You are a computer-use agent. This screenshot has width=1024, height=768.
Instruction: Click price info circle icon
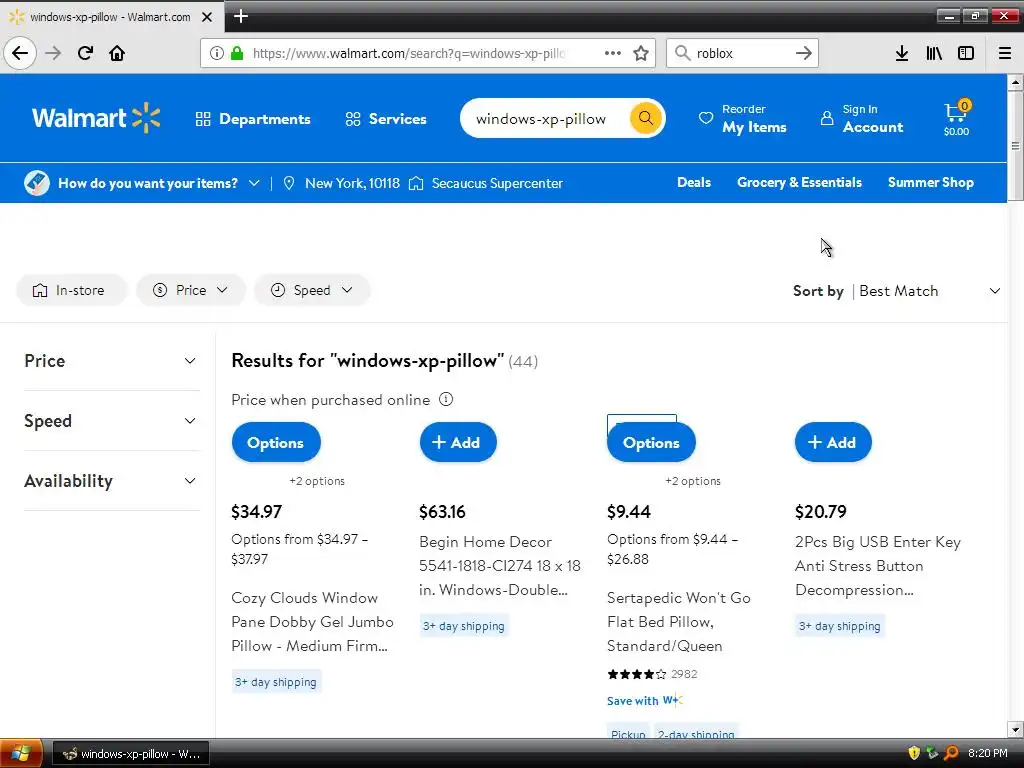coord(446,399)
